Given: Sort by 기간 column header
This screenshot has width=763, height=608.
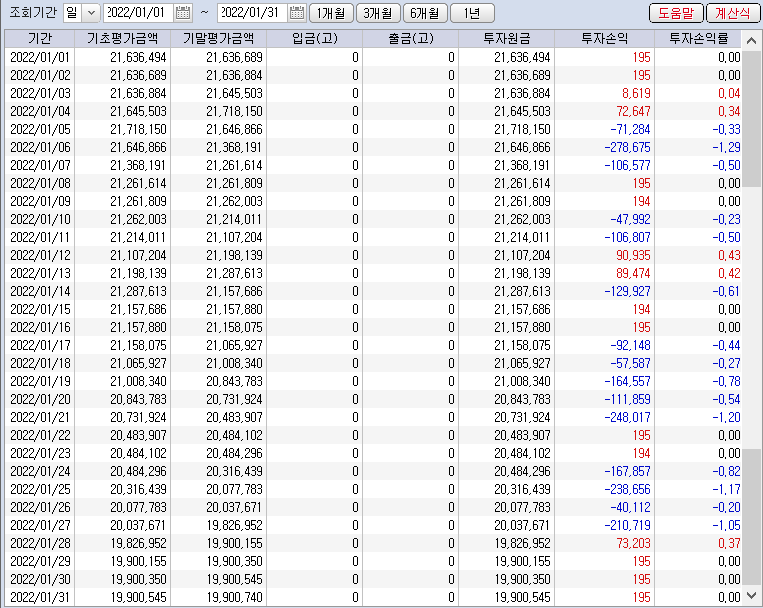Looking at the screenshot, I should [39, 38].
